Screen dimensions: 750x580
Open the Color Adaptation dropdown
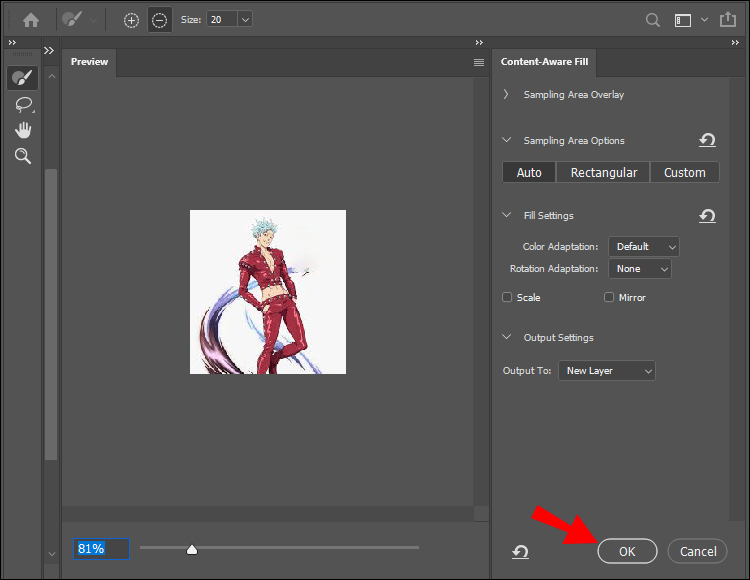[643, 246]
